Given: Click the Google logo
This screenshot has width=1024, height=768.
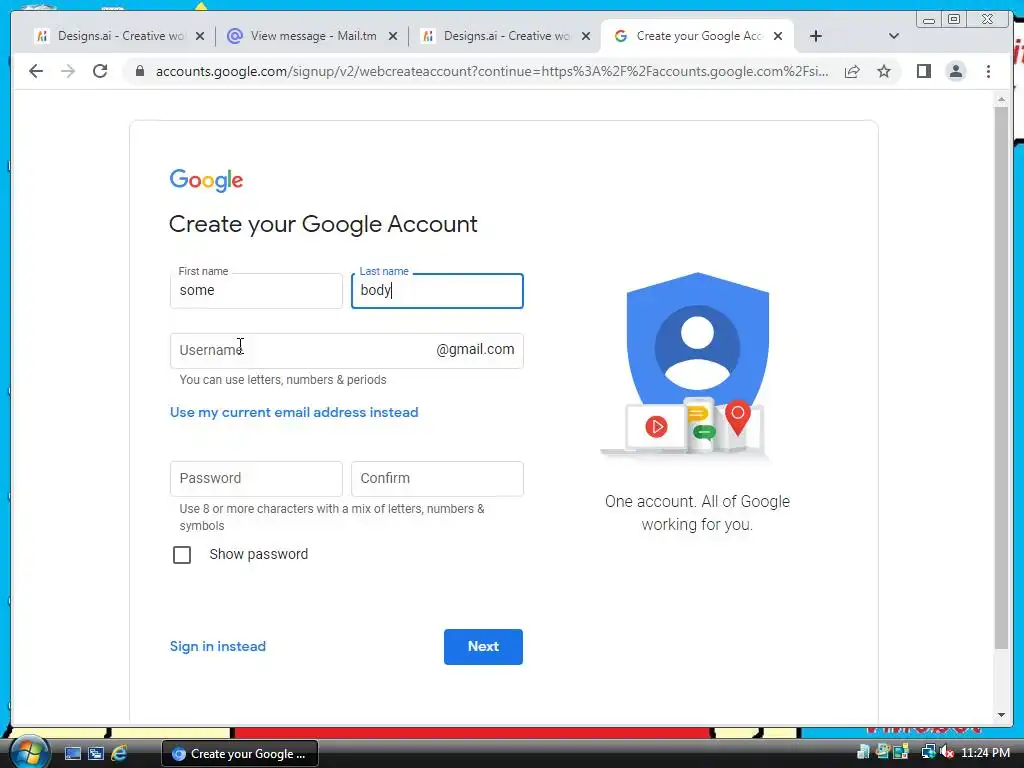Looking at the screenshot, I should (x=206, y=180).
